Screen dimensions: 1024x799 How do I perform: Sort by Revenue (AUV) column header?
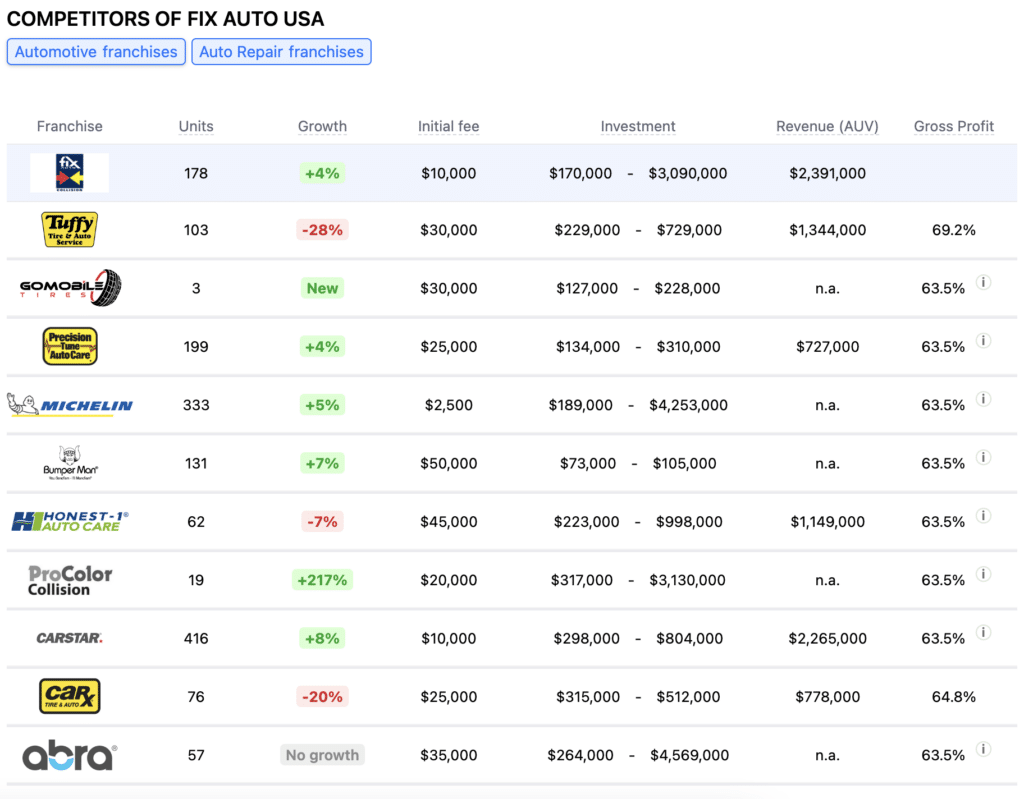[827, 126]
